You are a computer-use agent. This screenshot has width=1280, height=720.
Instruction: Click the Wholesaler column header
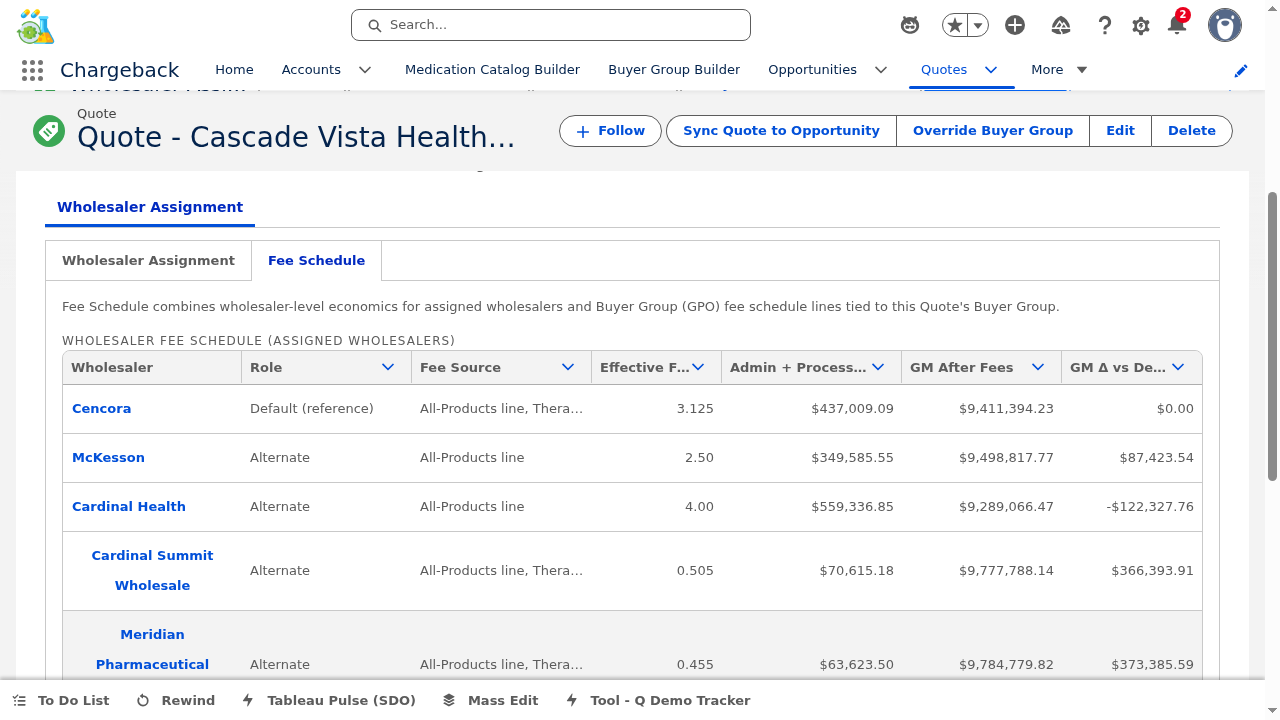point(152,367)
